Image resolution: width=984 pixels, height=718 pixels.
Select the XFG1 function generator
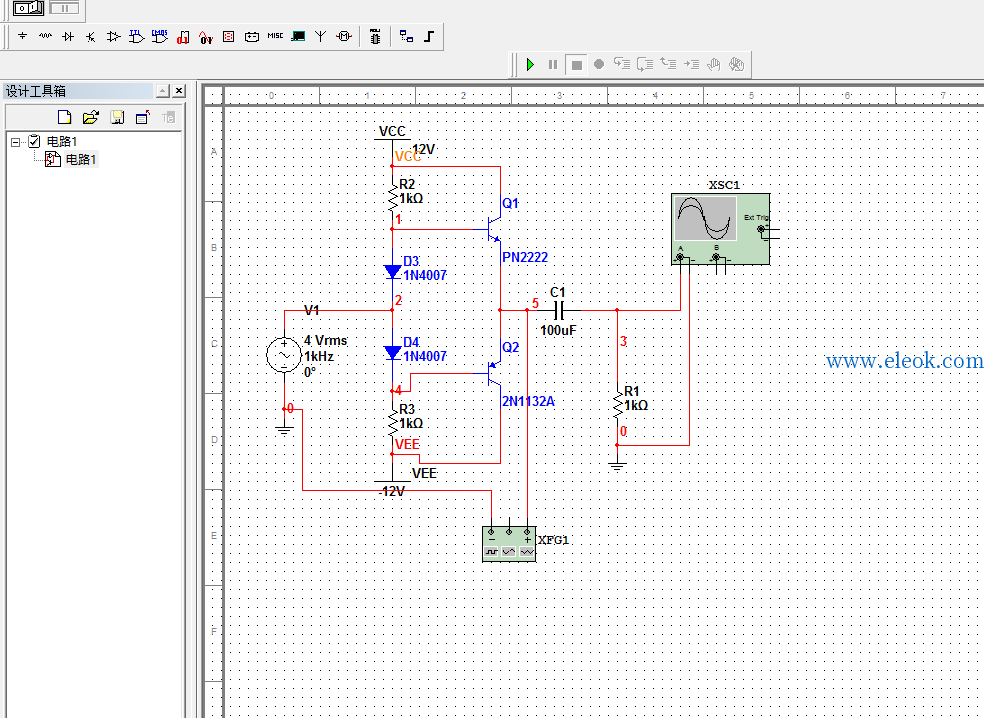[509, 544]
